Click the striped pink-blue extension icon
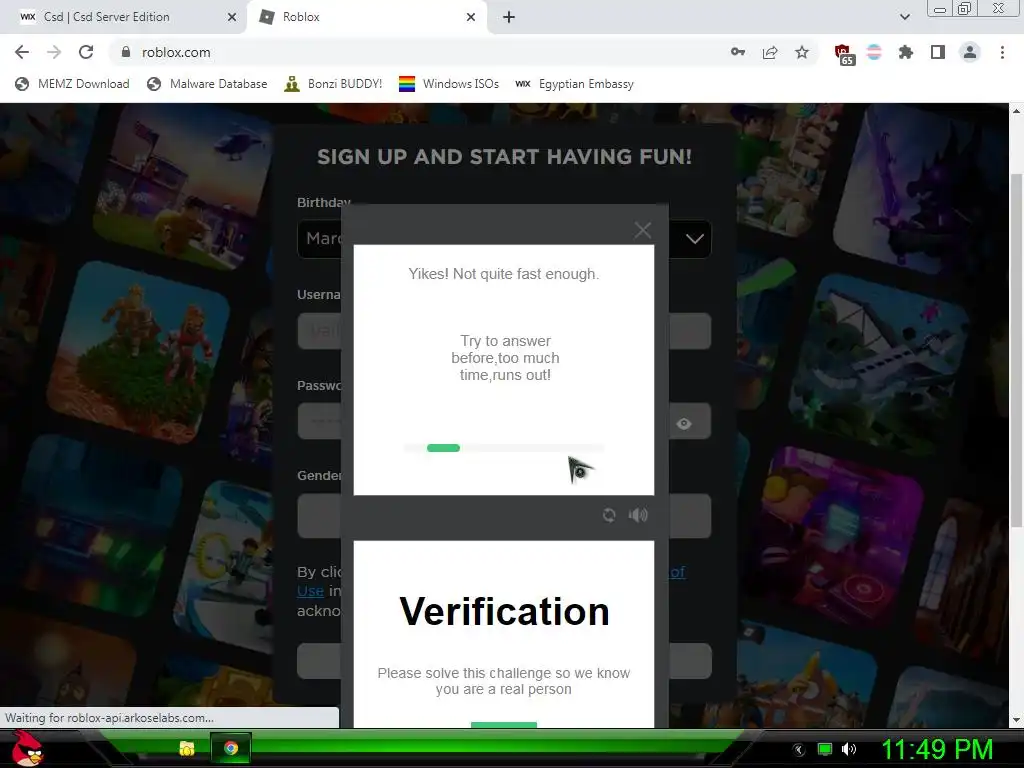 tap(874, 52)
